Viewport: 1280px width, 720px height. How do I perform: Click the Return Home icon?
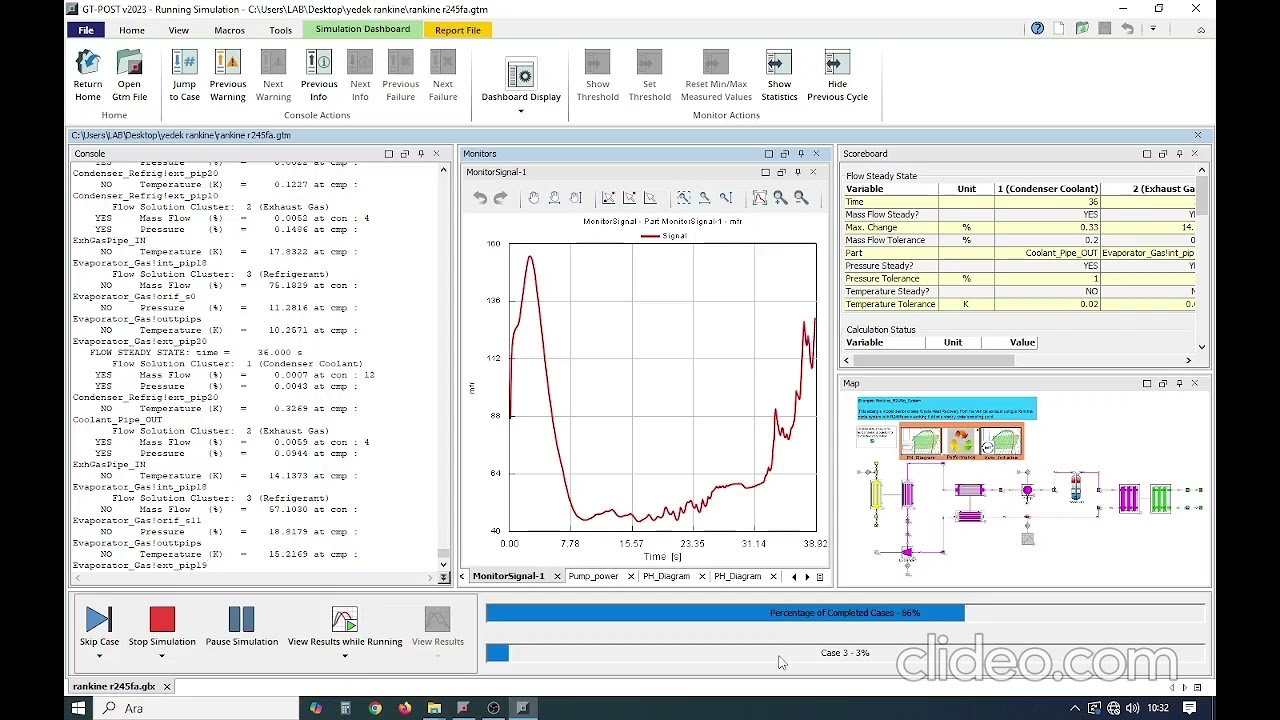[88, 64]
